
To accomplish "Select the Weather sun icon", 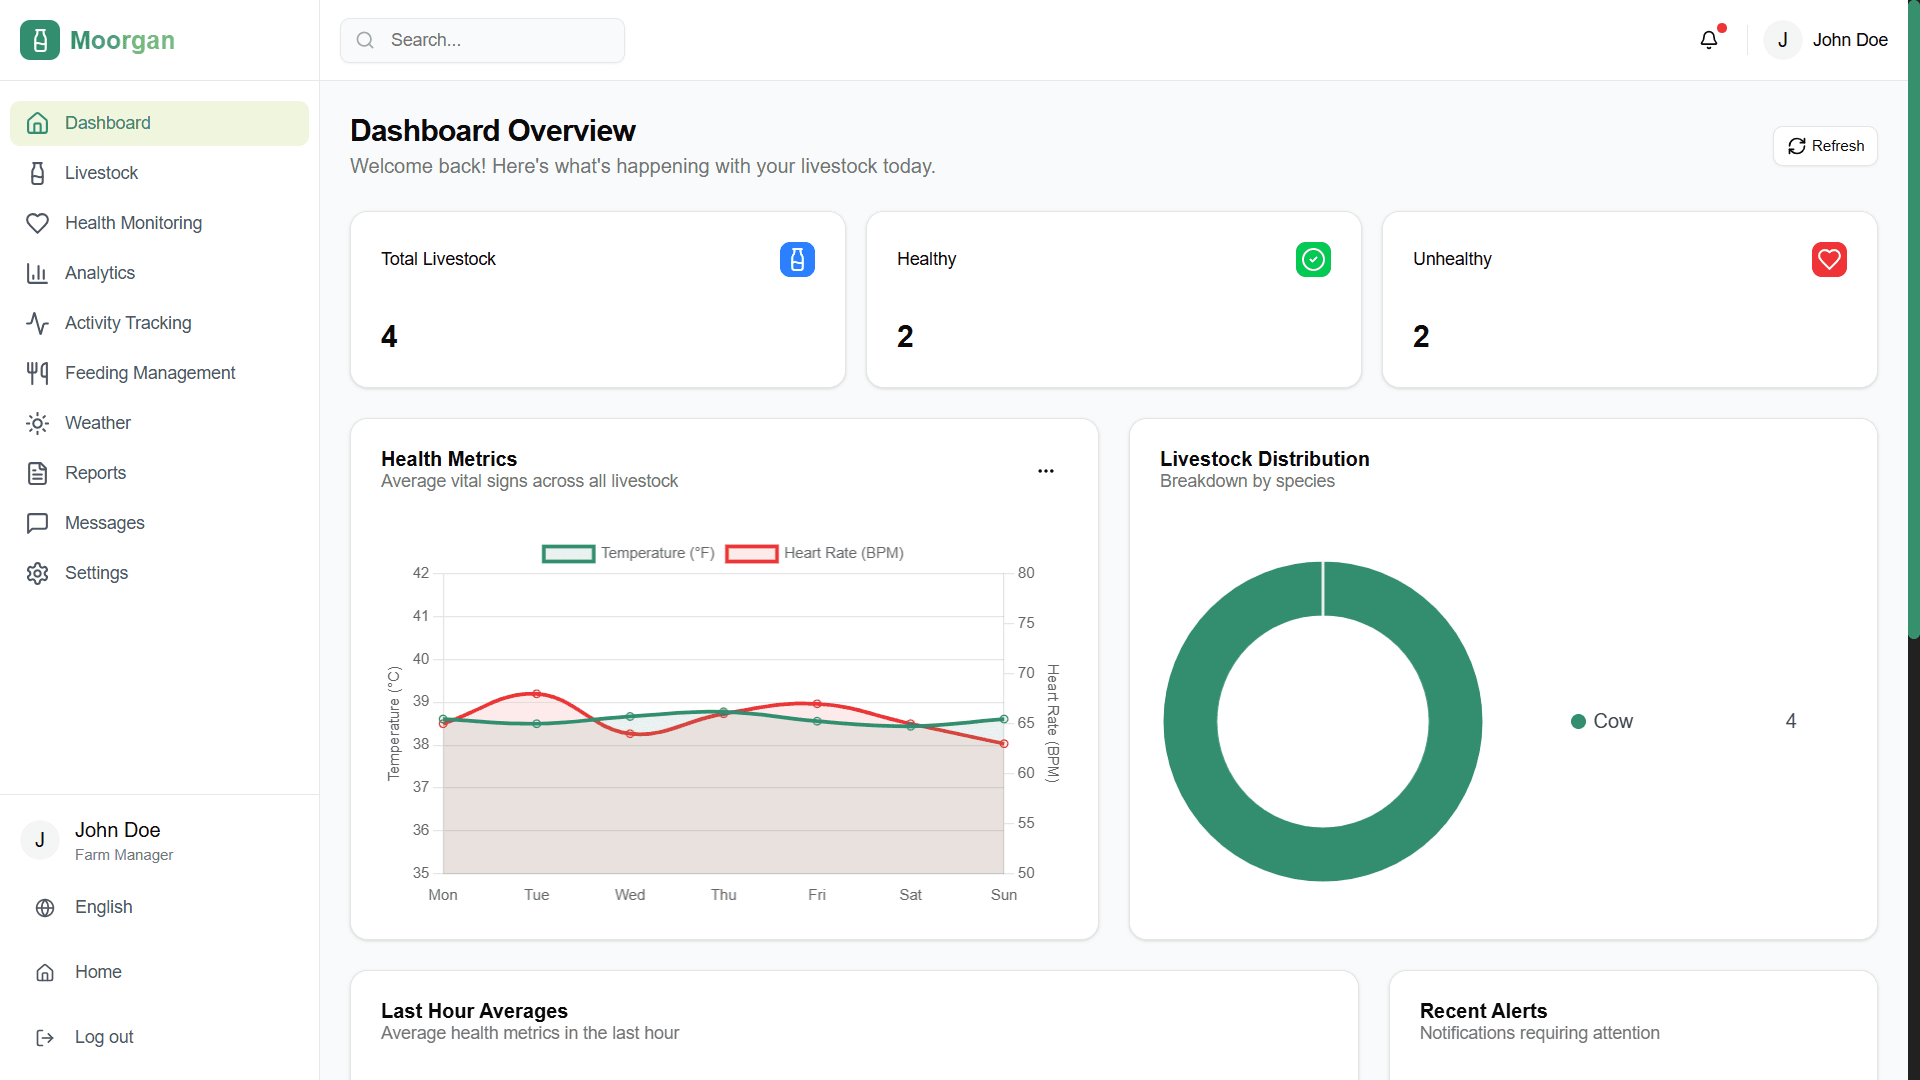I will 37,423.
